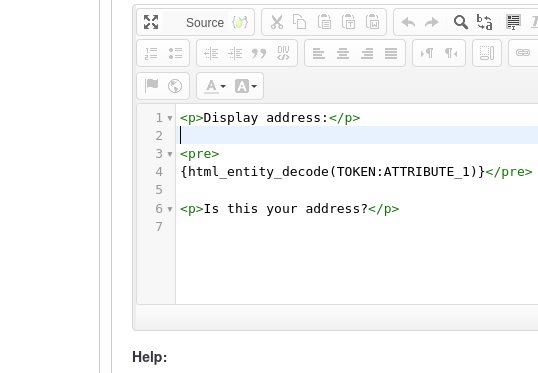Click the Insert Link icon
538x373 pixels.
point(523,53)
